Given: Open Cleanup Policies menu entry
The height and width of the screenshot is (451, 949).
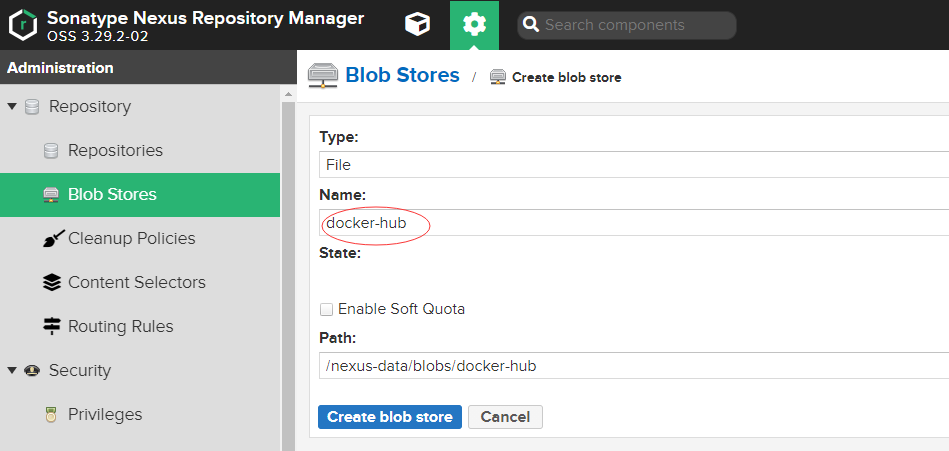Looking at the screenshot, I should [131, 239].
